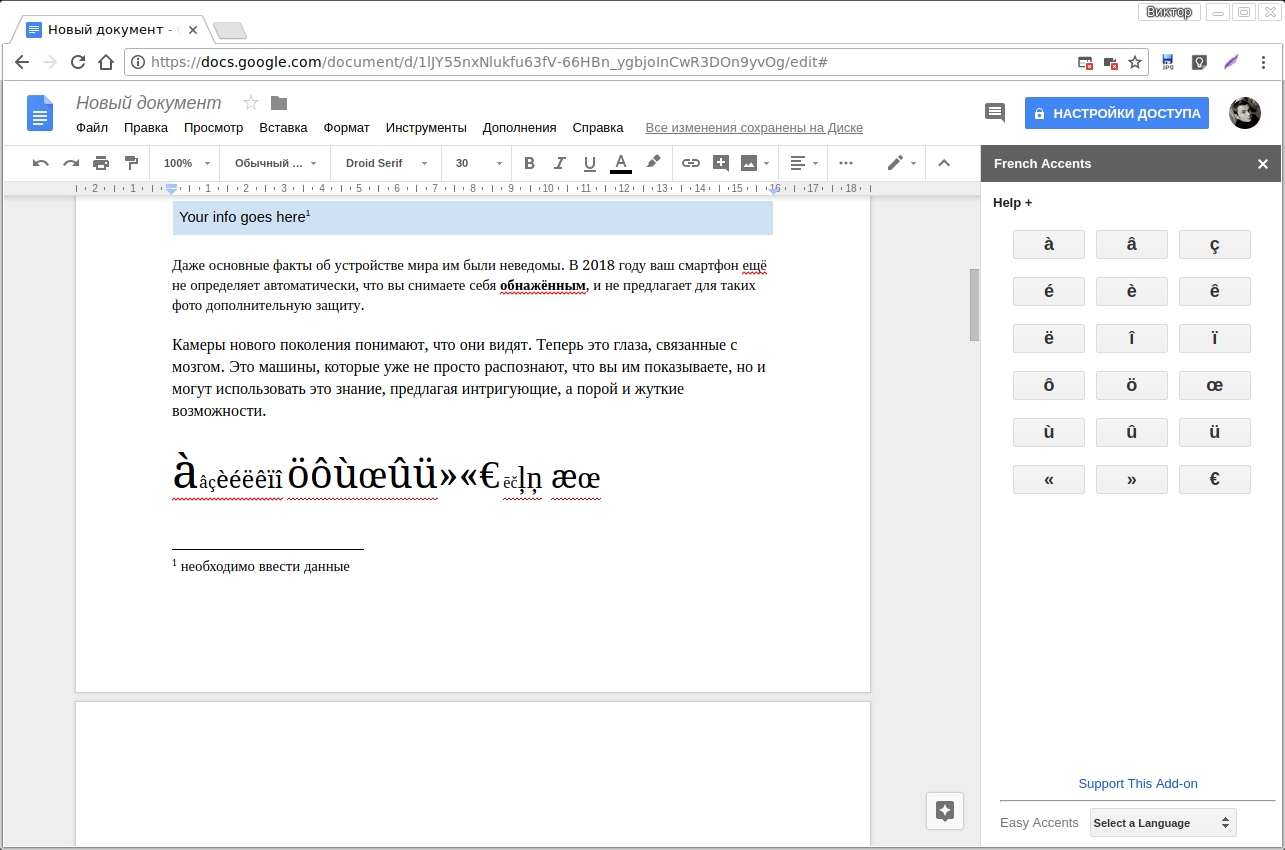Open the Инструменты menu

[x=426, y=128]
